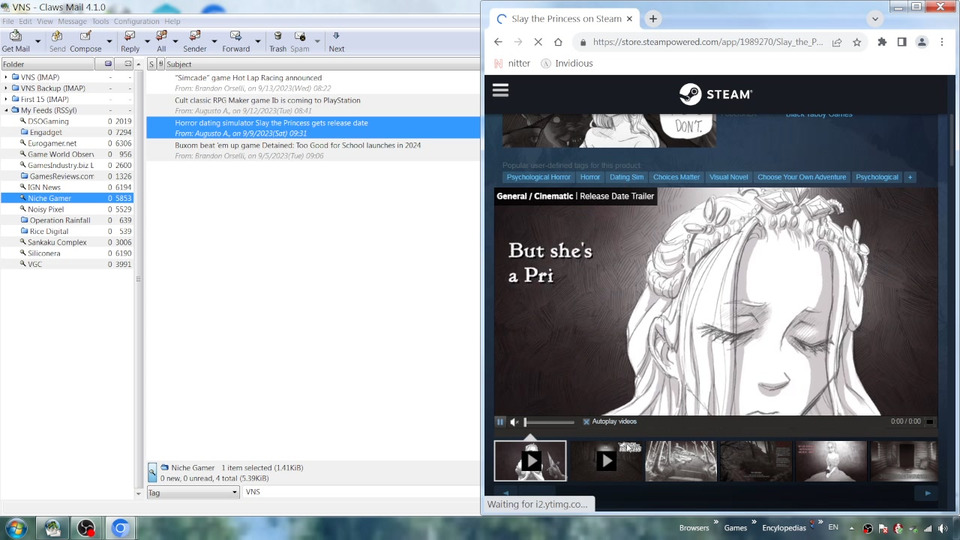Screen dimensions: 960x540
Task: Click the Steam logo
Action: pyautogui.click(x=715, y=94)
